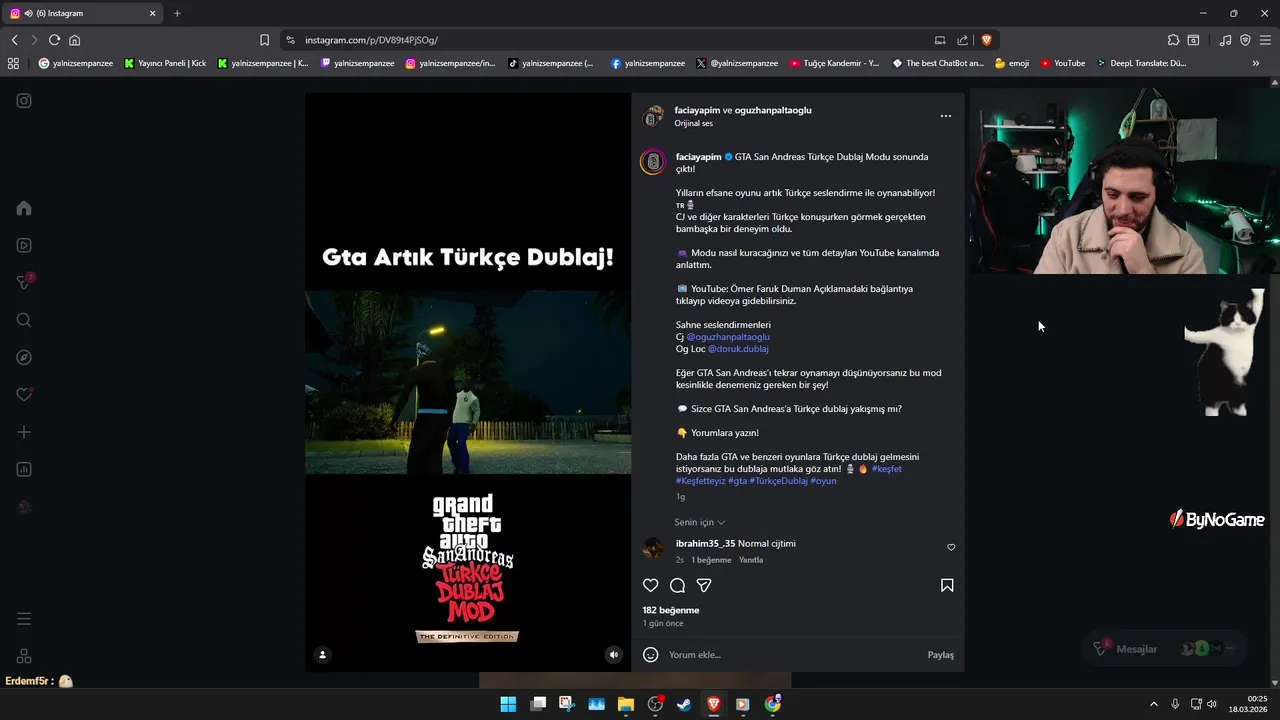Save the post with the bookmark icon
The width and height of the screenshot is (1280, 720).
click(x=947, y=585)
